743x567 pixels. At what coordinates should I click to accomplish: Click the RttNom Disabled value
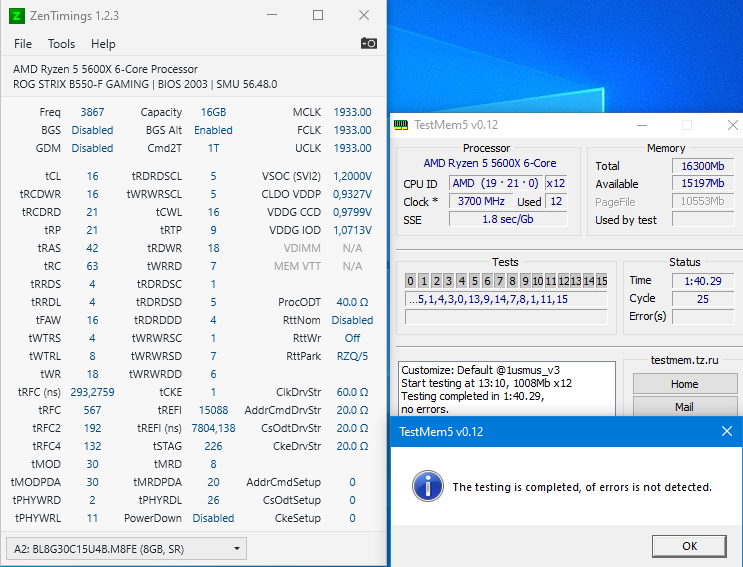(x=353, y=320)
